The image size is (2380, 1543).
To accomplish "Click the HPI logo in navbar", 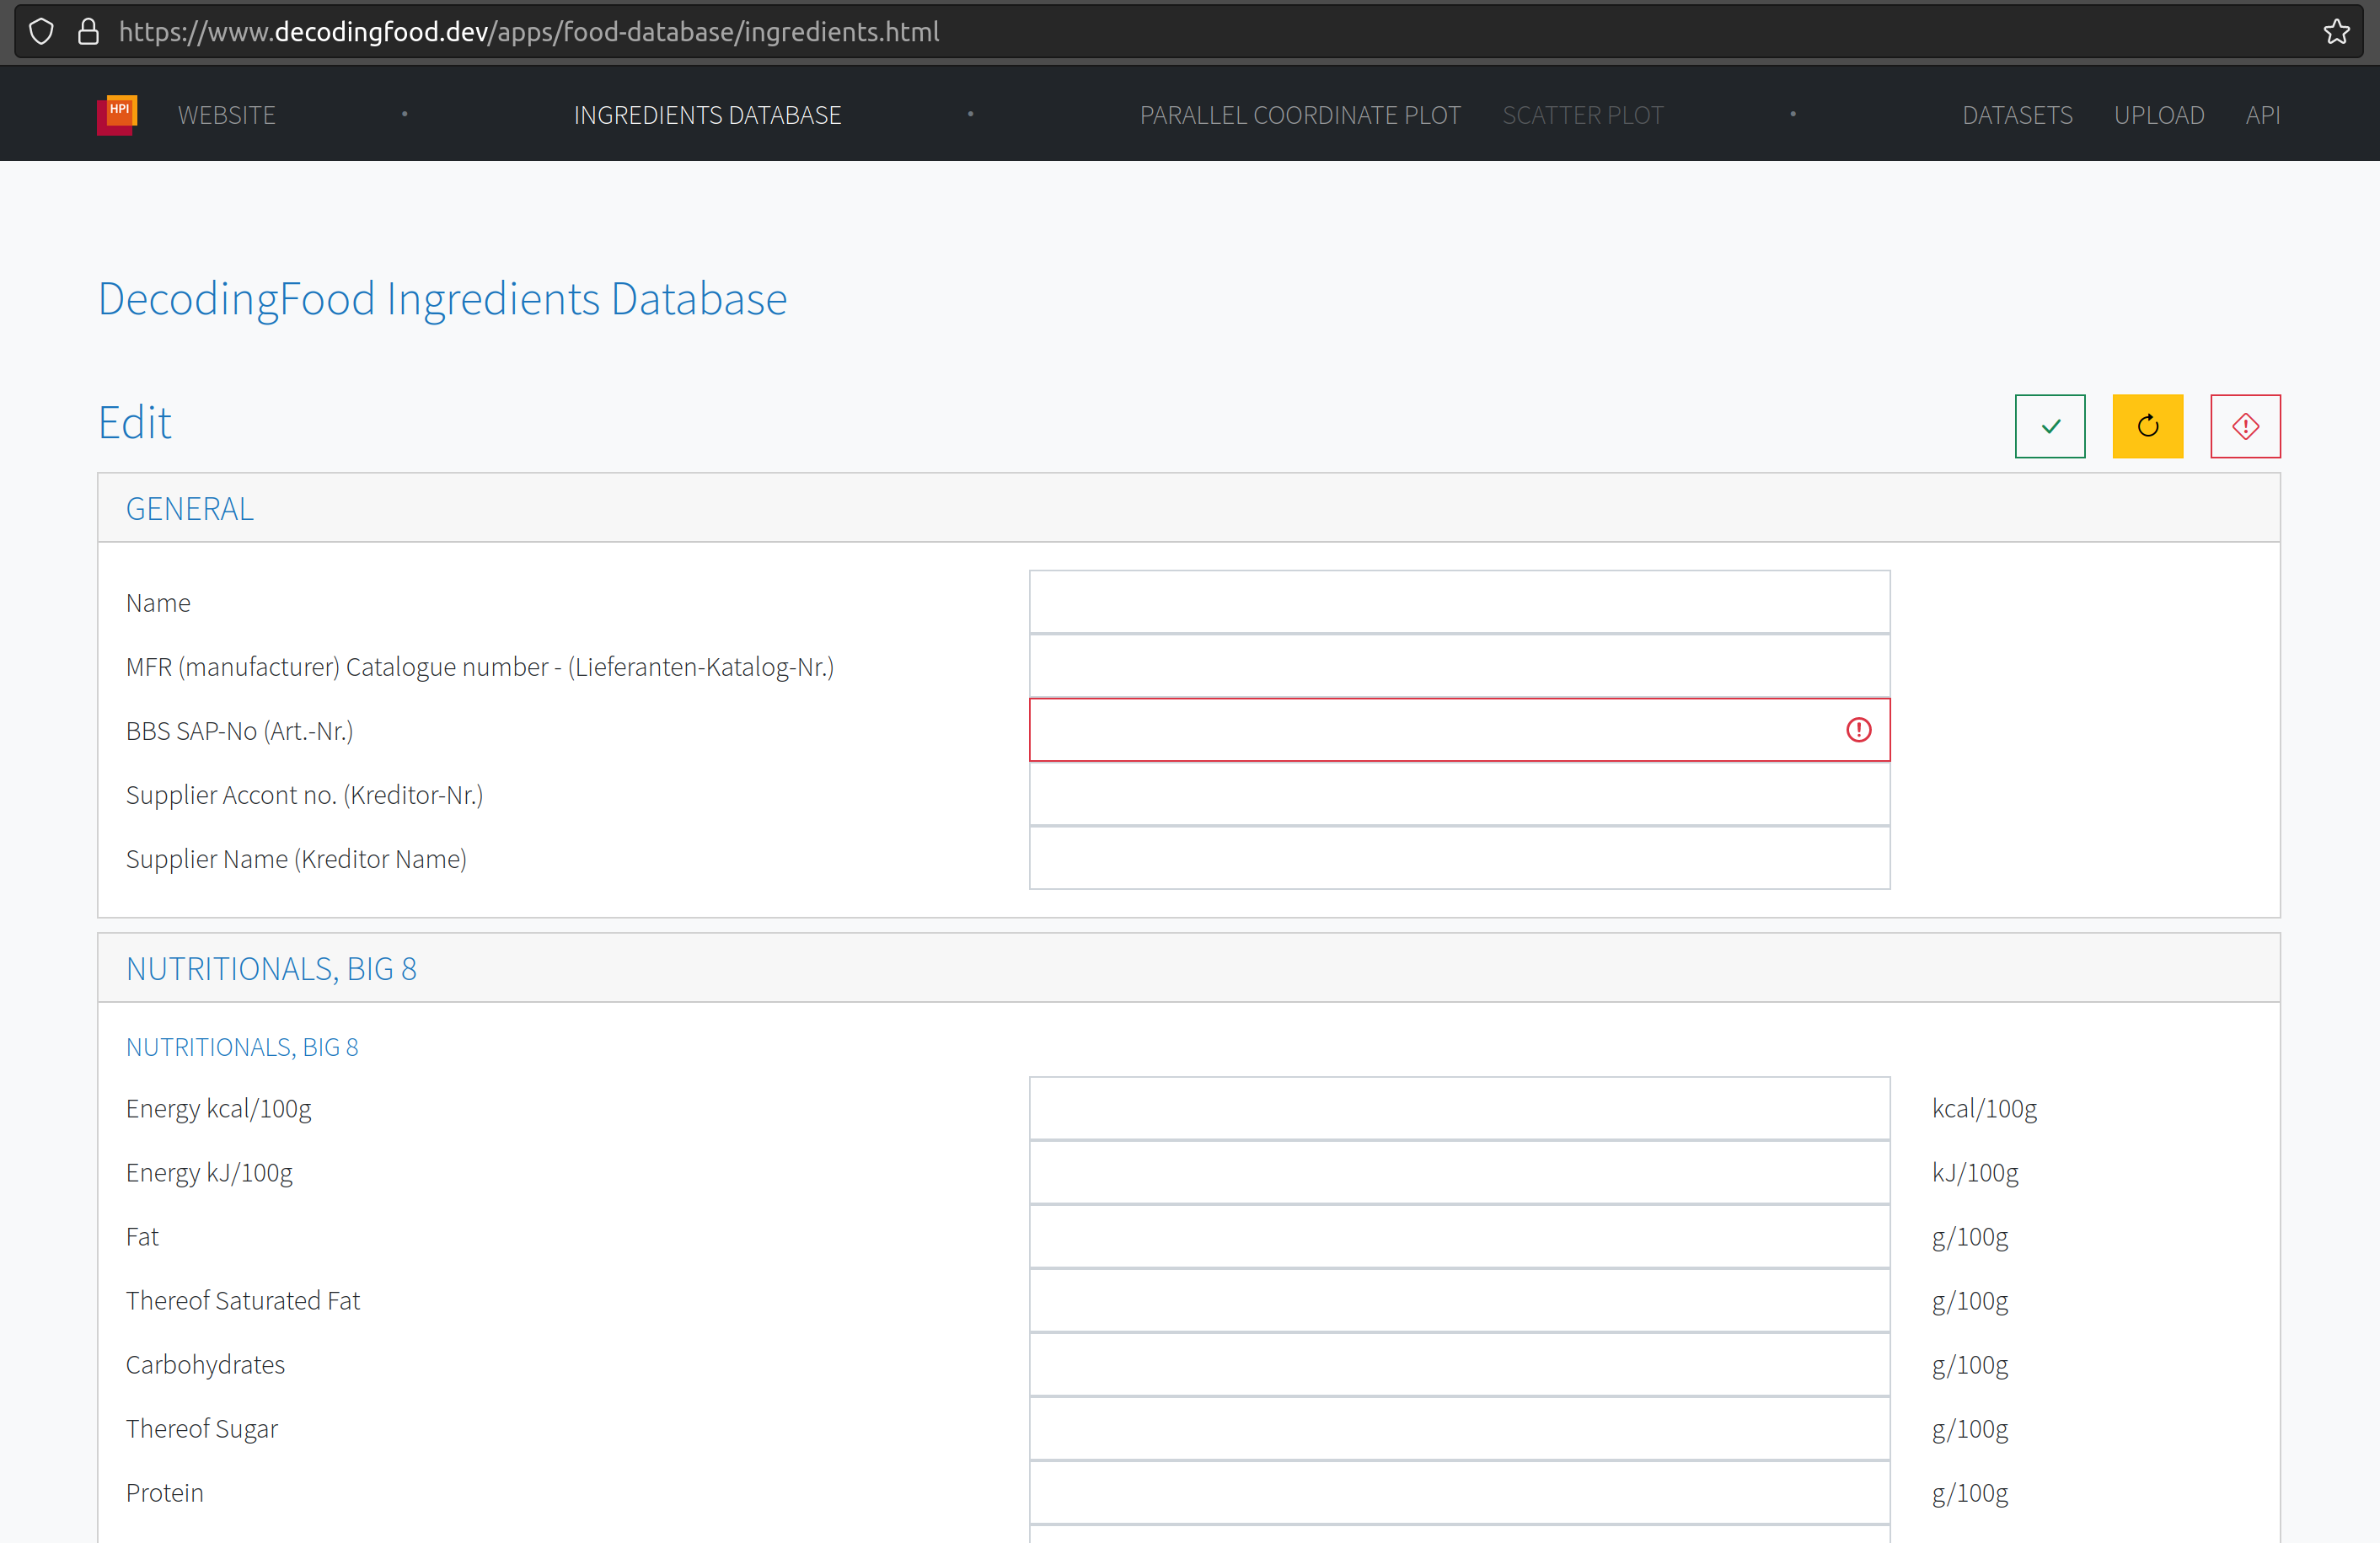I will tap(117, 115).
